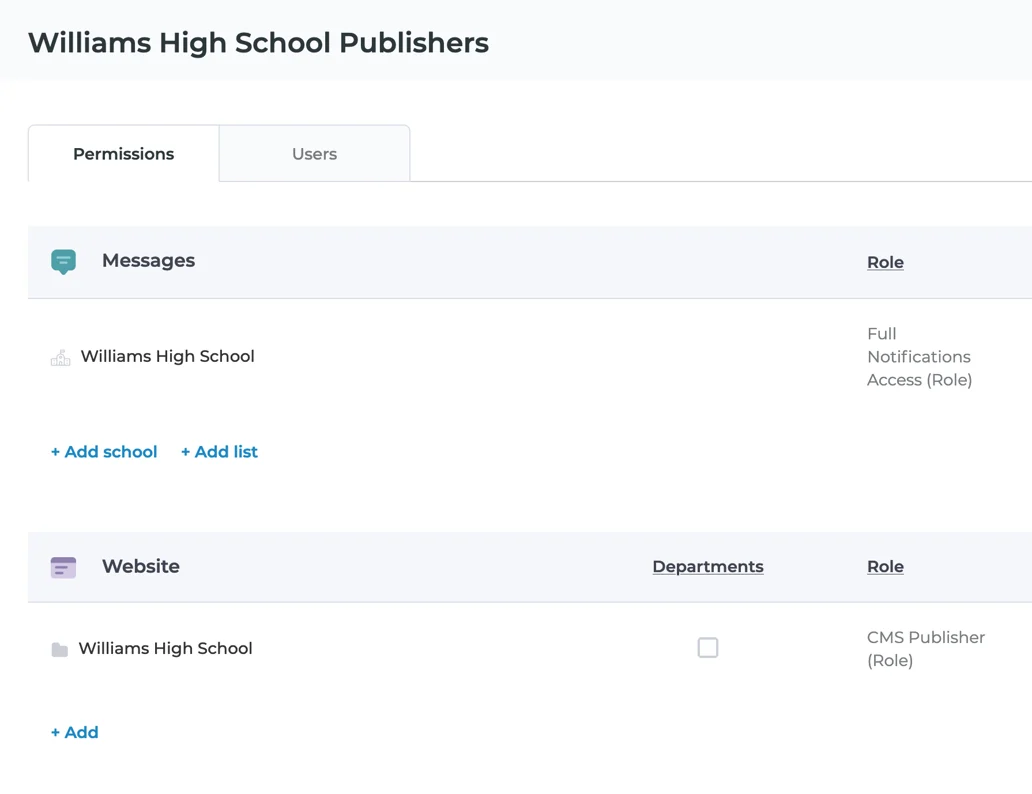
Task: Open Full Notifications Access role setting
Action: (x=918, y=357)
